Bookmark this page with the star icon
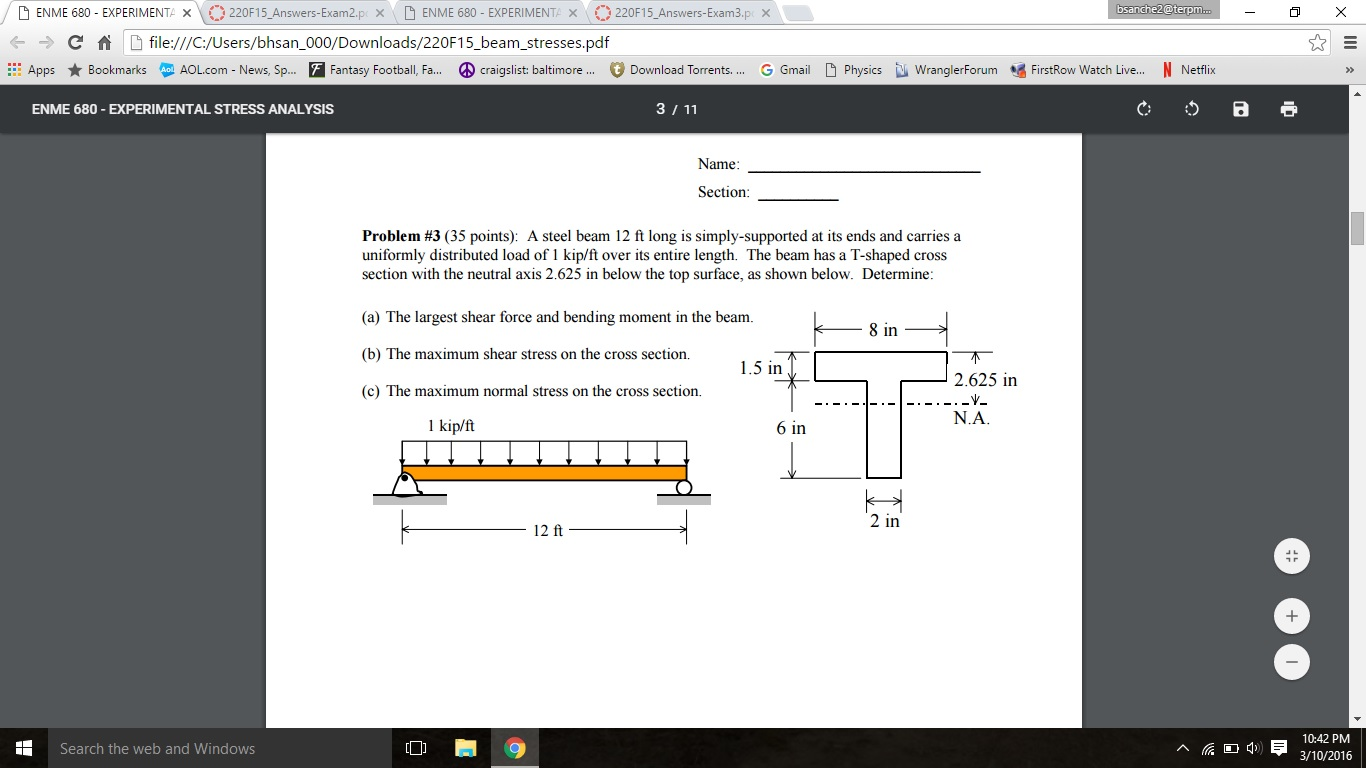The image size is (1366, 768). tap(1318, 42)
